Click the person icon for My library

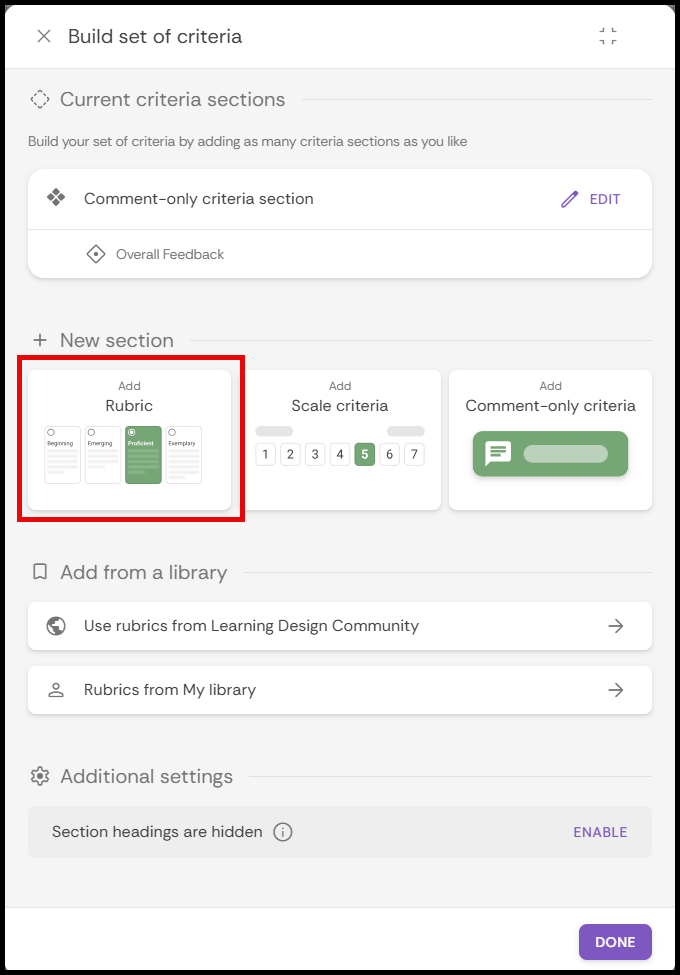[x=56, y=690]
